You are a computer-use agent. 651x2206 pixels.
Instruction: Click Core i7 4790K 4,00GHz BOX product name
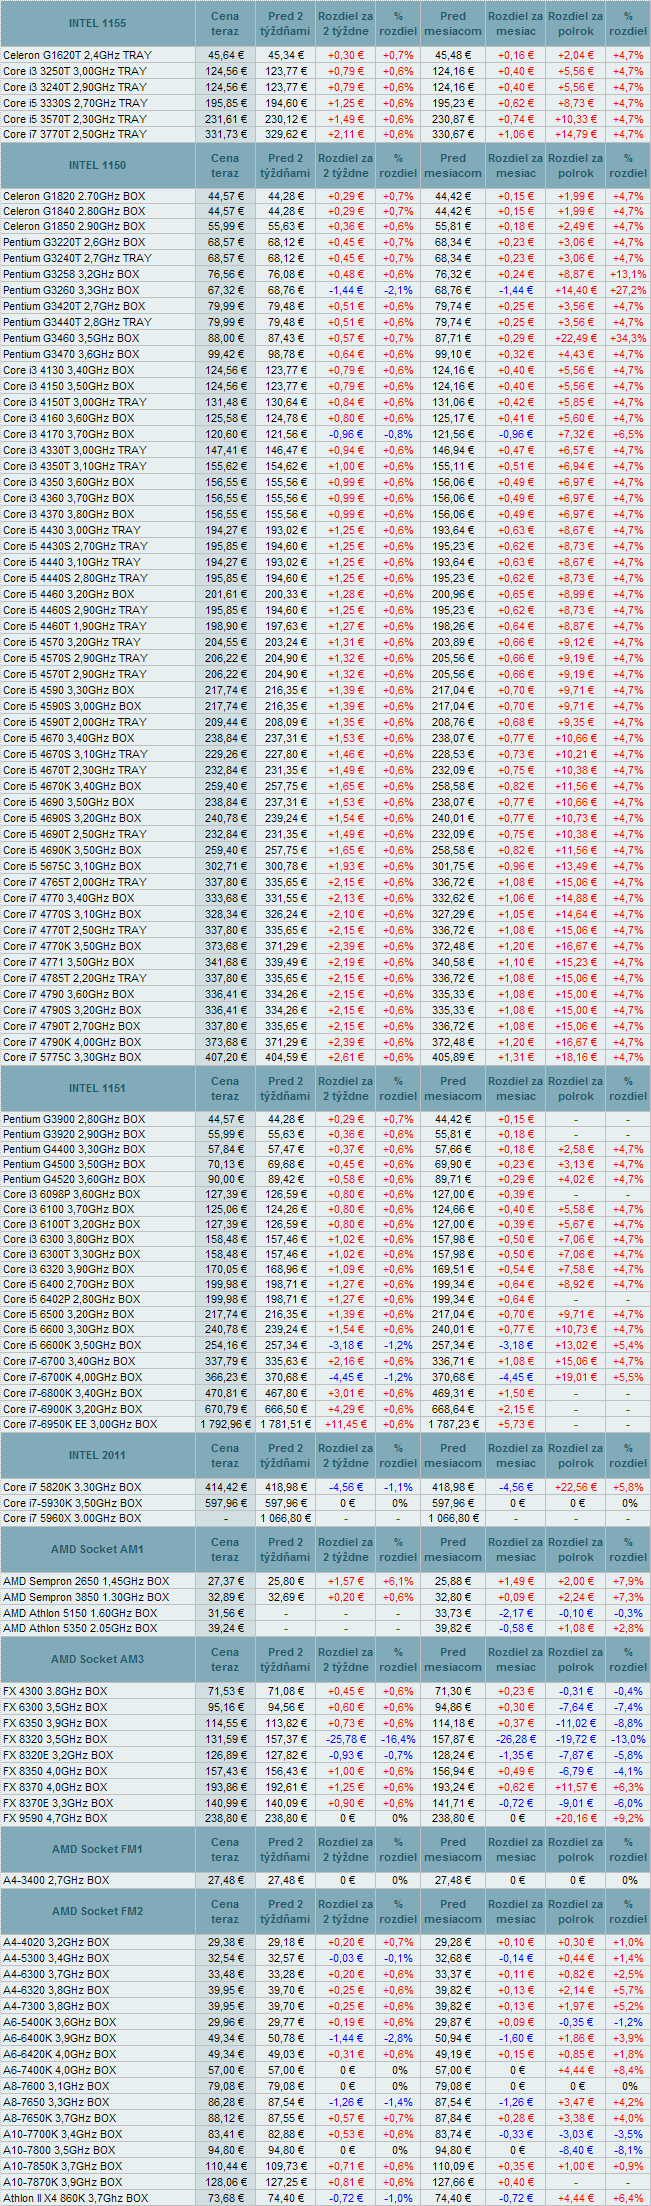(72, 1042)
